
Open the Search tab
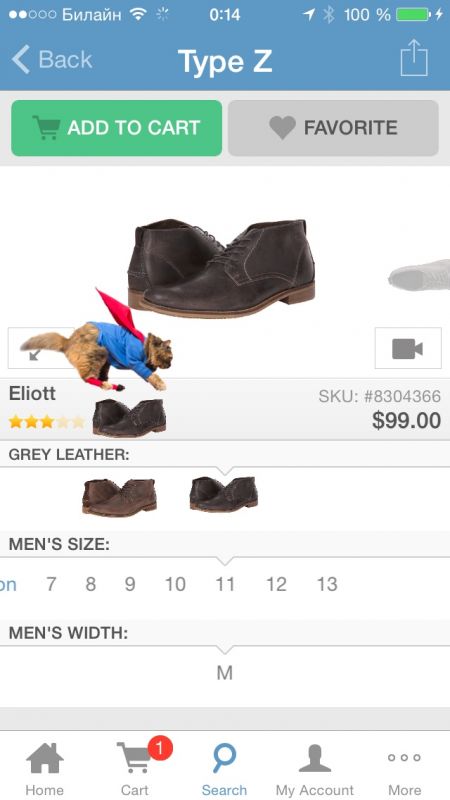[x=224, y=767]
